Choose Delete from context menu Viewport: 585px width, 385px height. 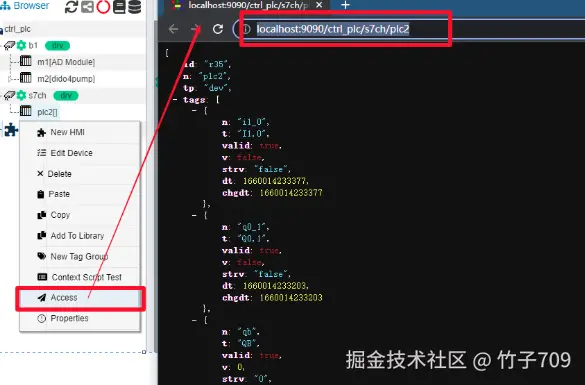click(x=80, y=174)
